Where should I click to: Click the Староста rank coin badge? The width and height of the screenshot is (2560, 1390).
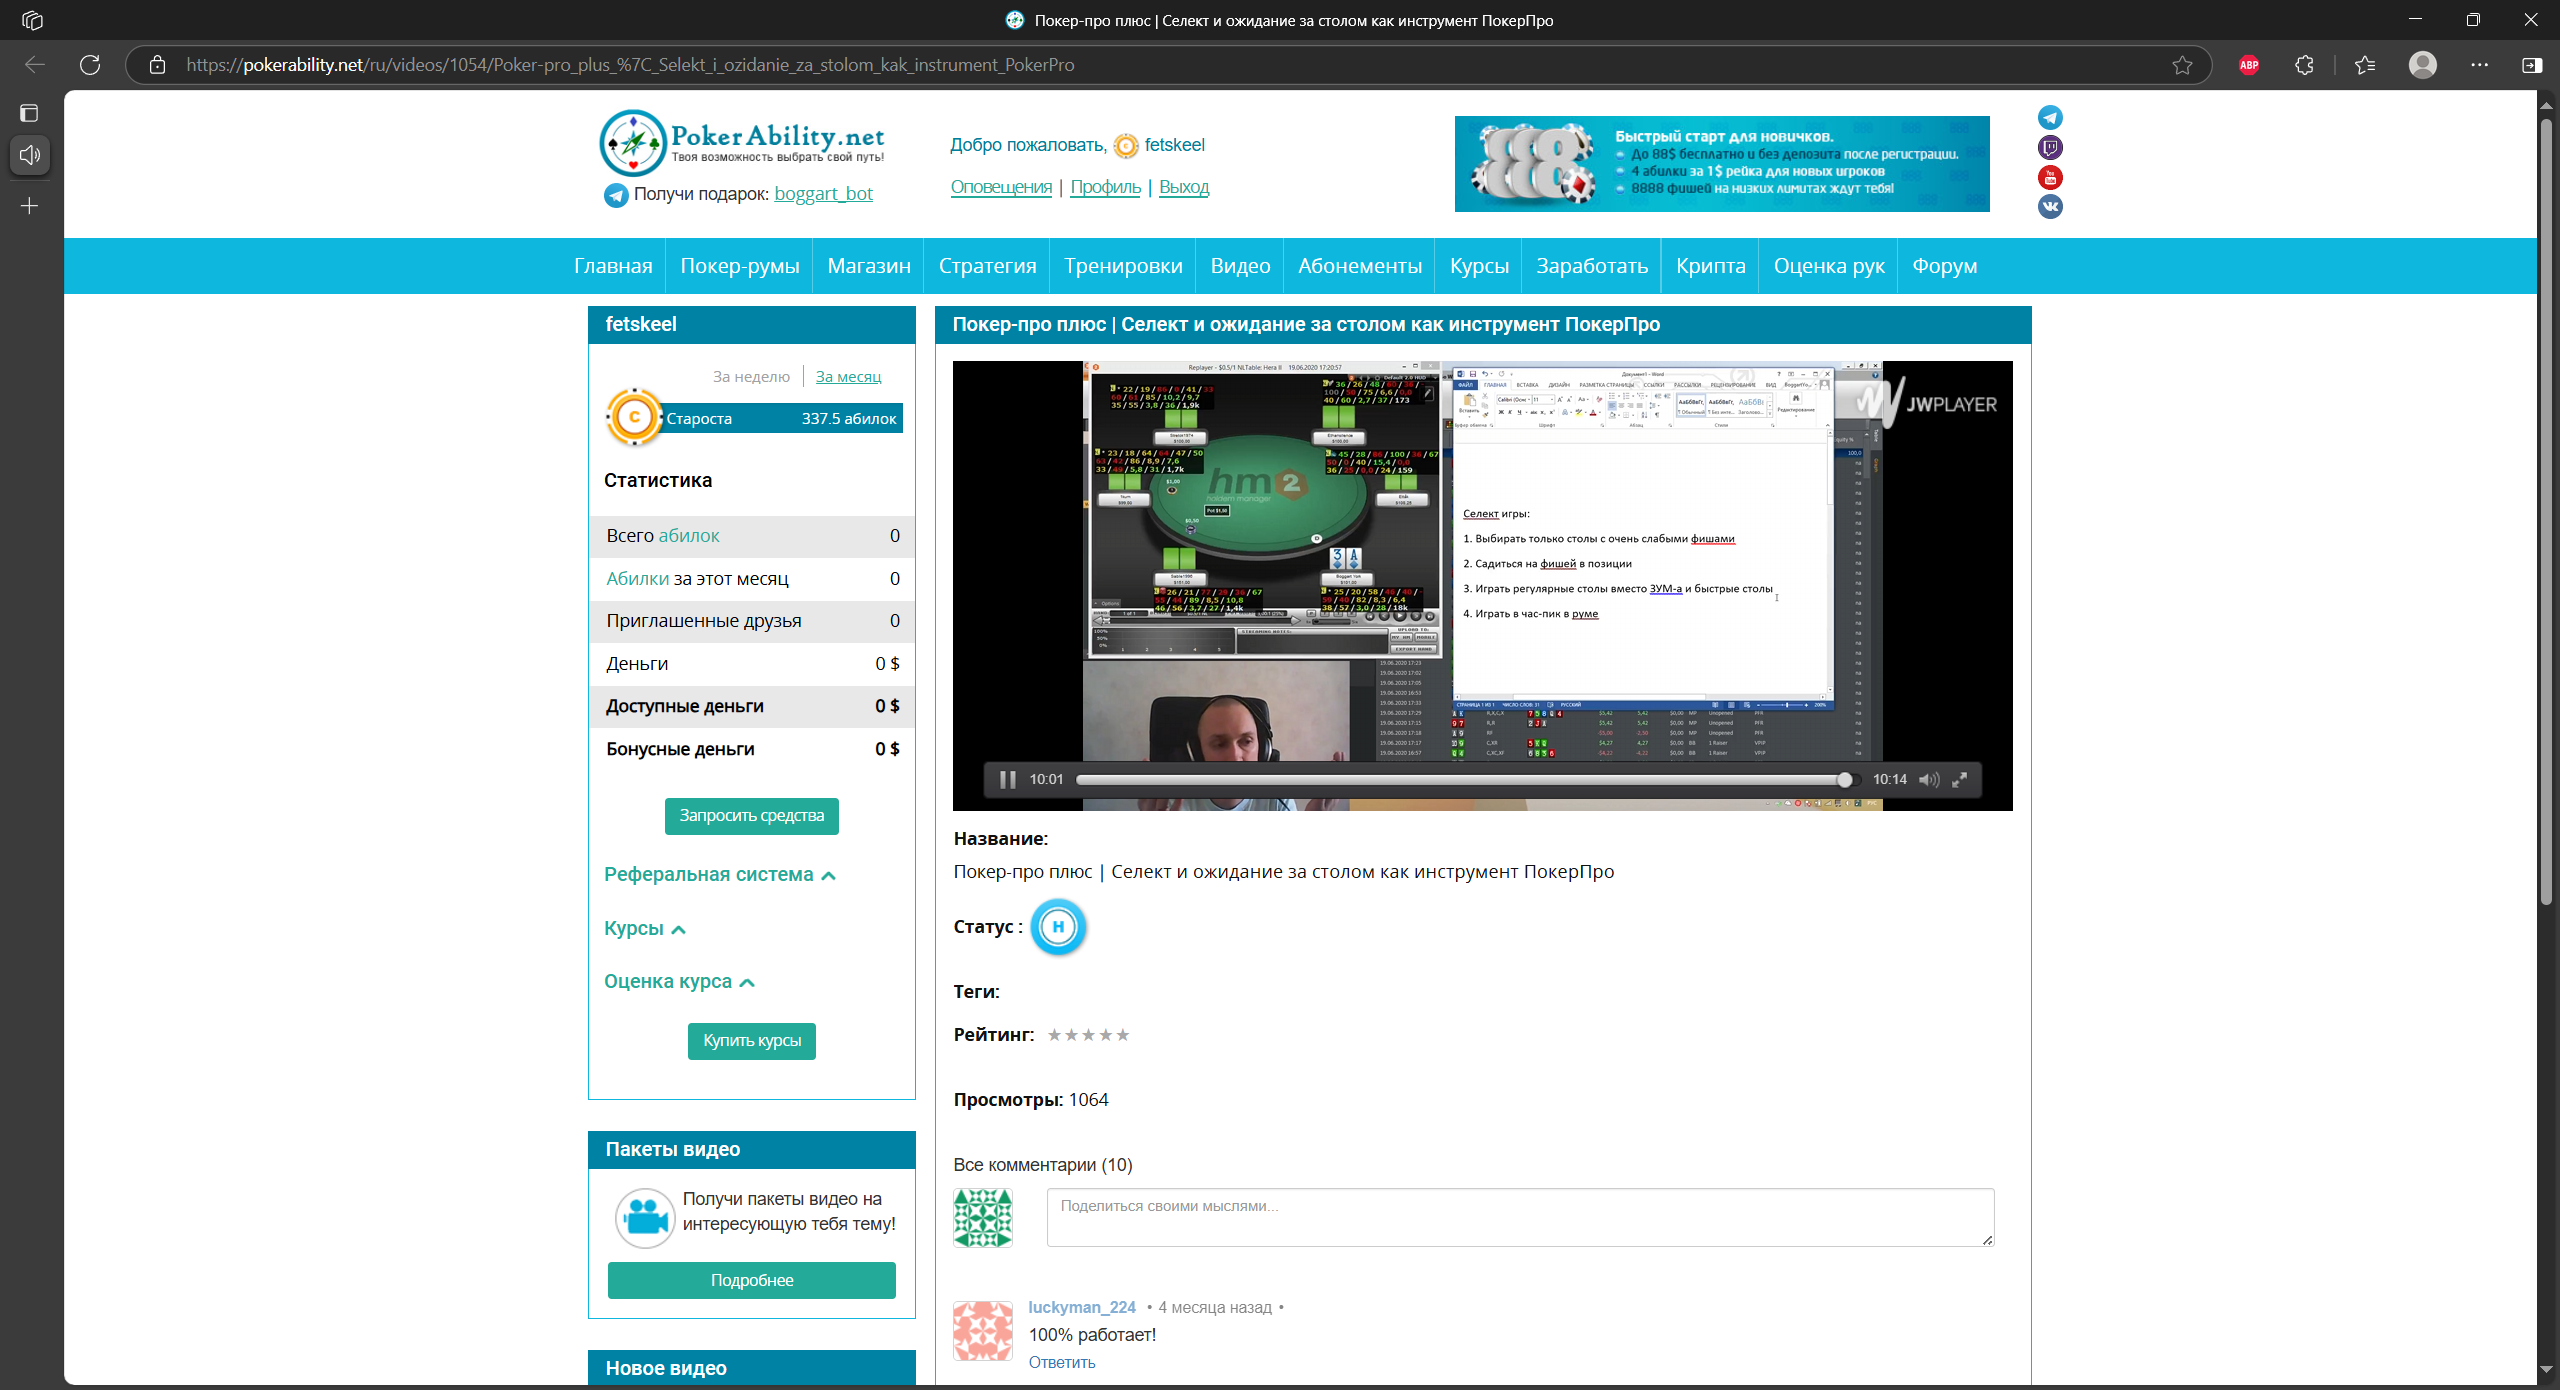(x=634, y=417)
